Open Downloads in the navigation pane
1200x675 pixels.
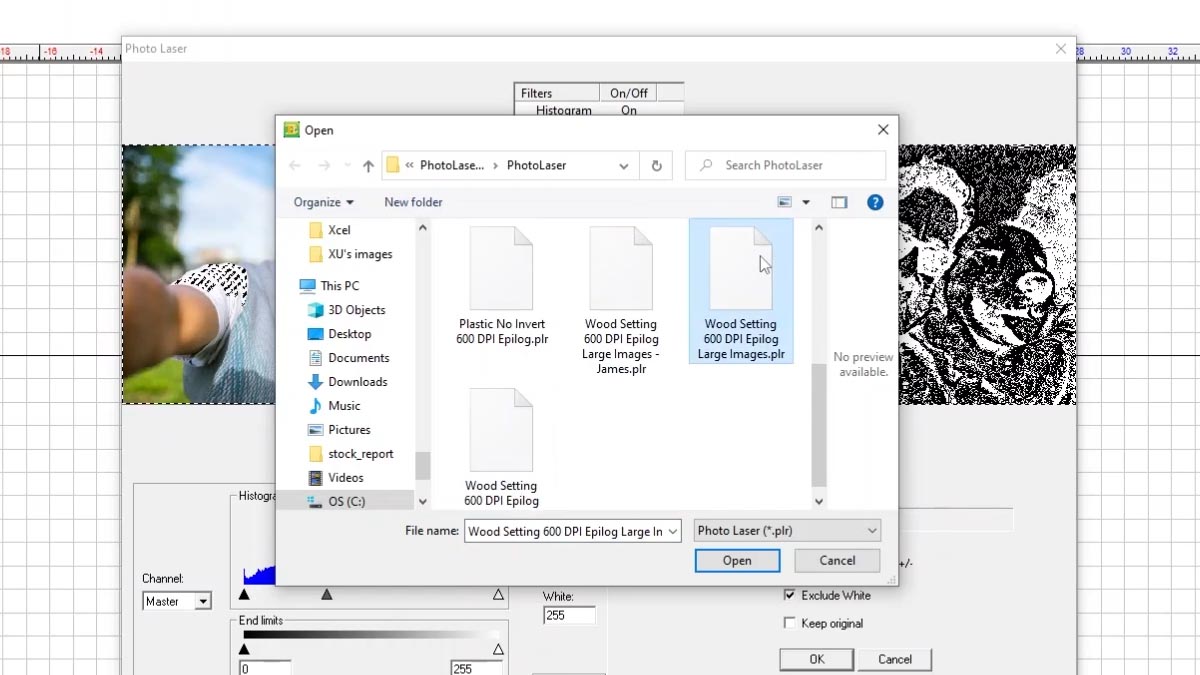tap(357, 382)
